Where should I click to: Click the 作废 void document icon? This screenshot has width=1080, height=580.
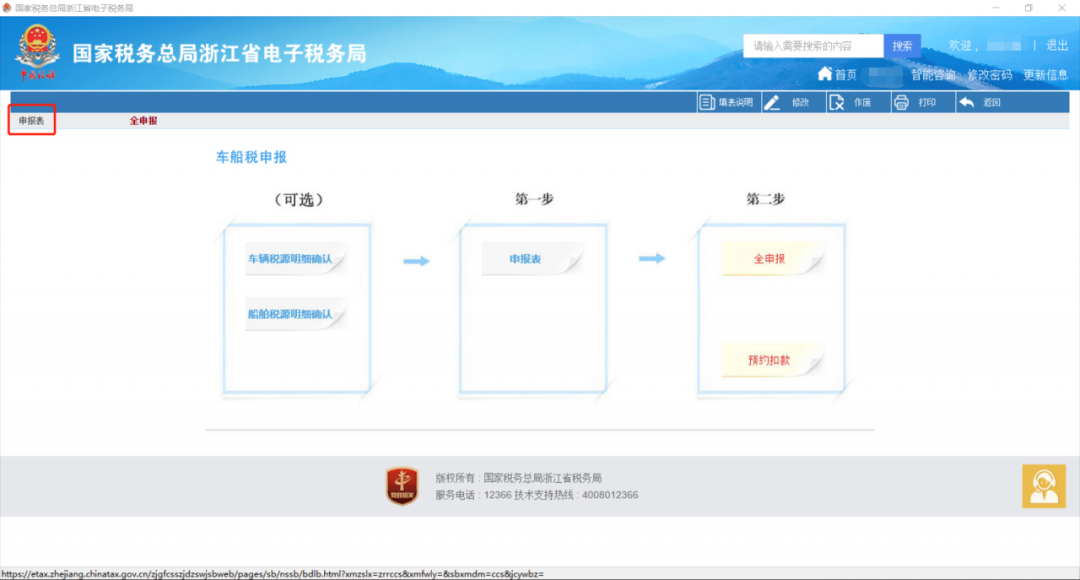837,103
